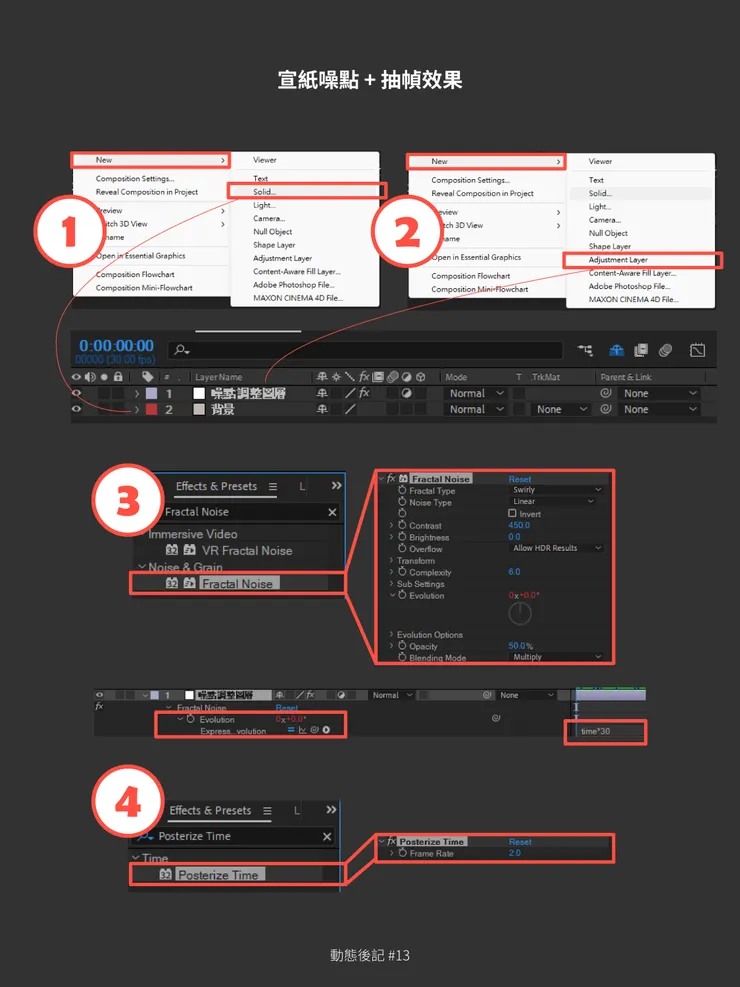This screenshot has height=987, width=740.
Task: Click the parent pick whip spiral for layer 2 背景
Action: (605, 409)
